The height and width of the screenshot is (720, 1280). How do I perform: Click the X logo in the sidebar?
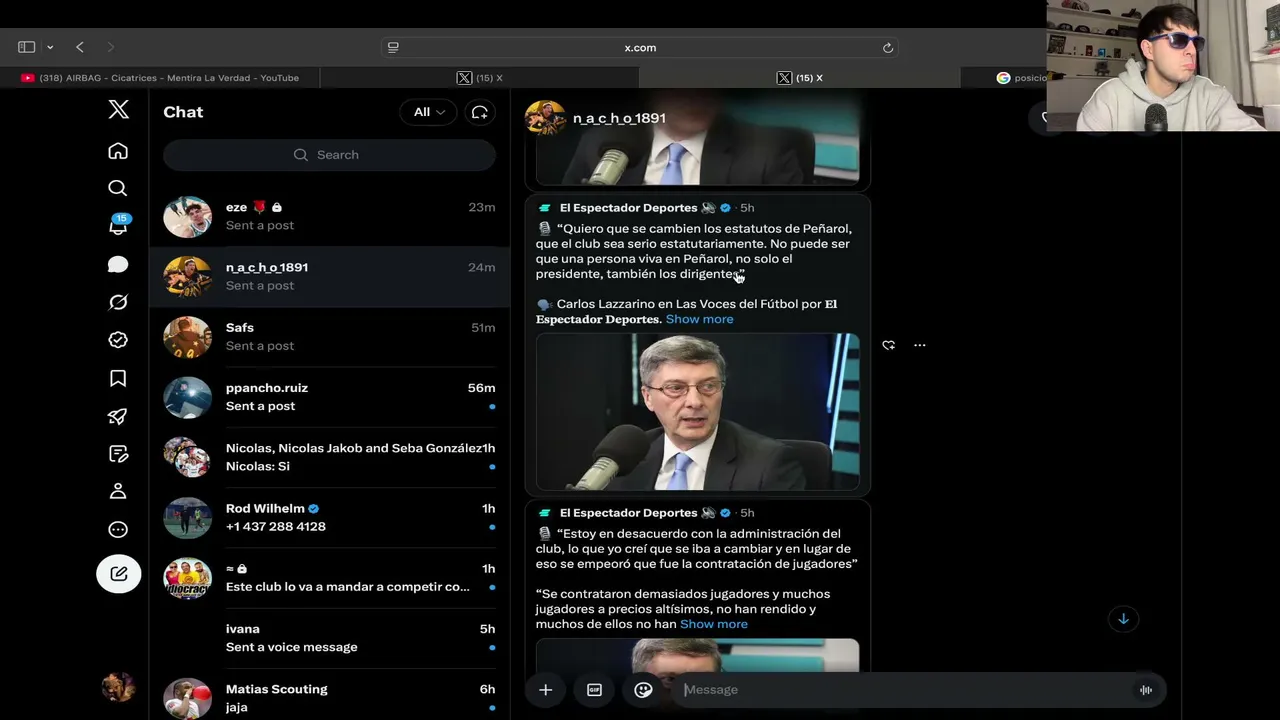[x=118, y=110]
